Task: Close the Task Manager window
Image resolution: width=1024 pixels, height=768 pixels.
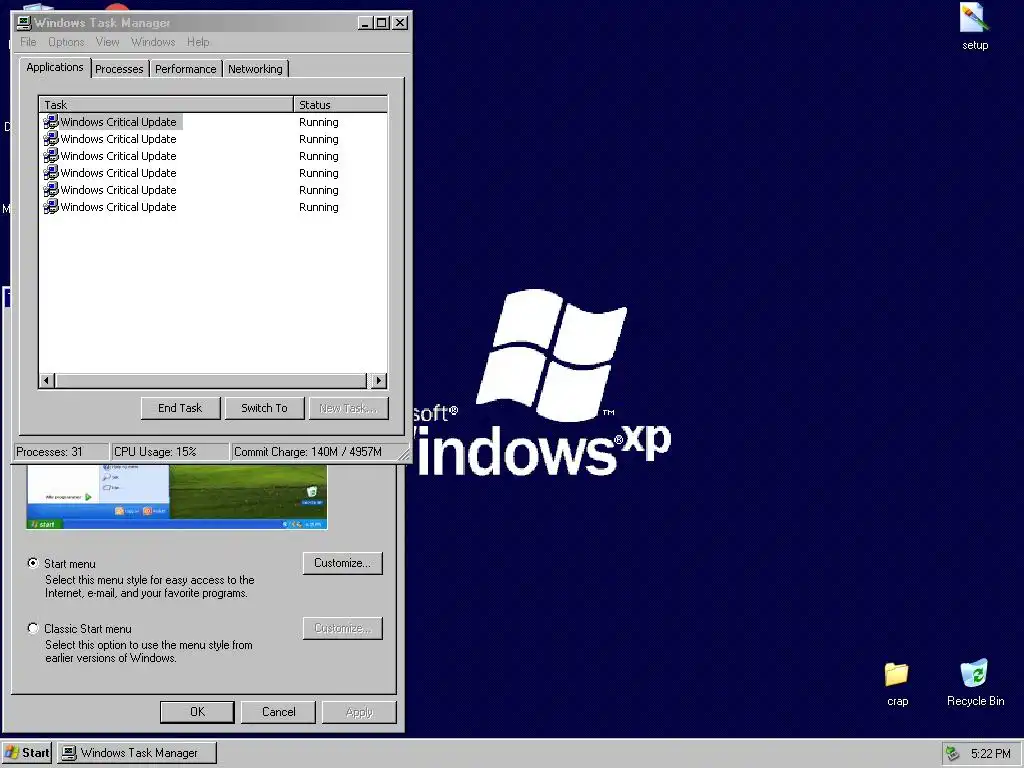Action: (x=400, y=23)
